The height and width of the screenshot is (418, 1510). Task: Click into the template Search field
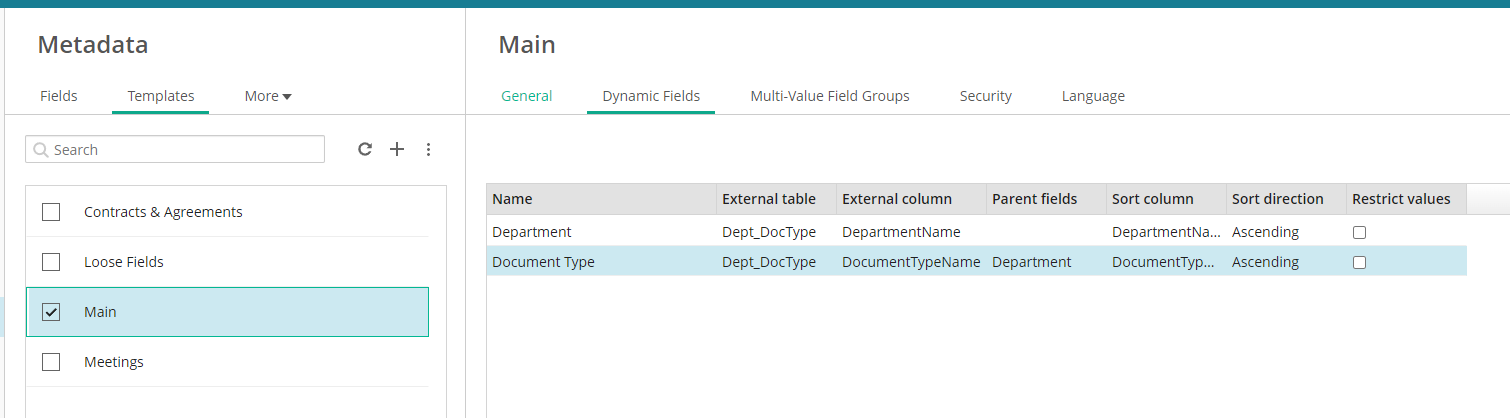[x=185, y=150]
